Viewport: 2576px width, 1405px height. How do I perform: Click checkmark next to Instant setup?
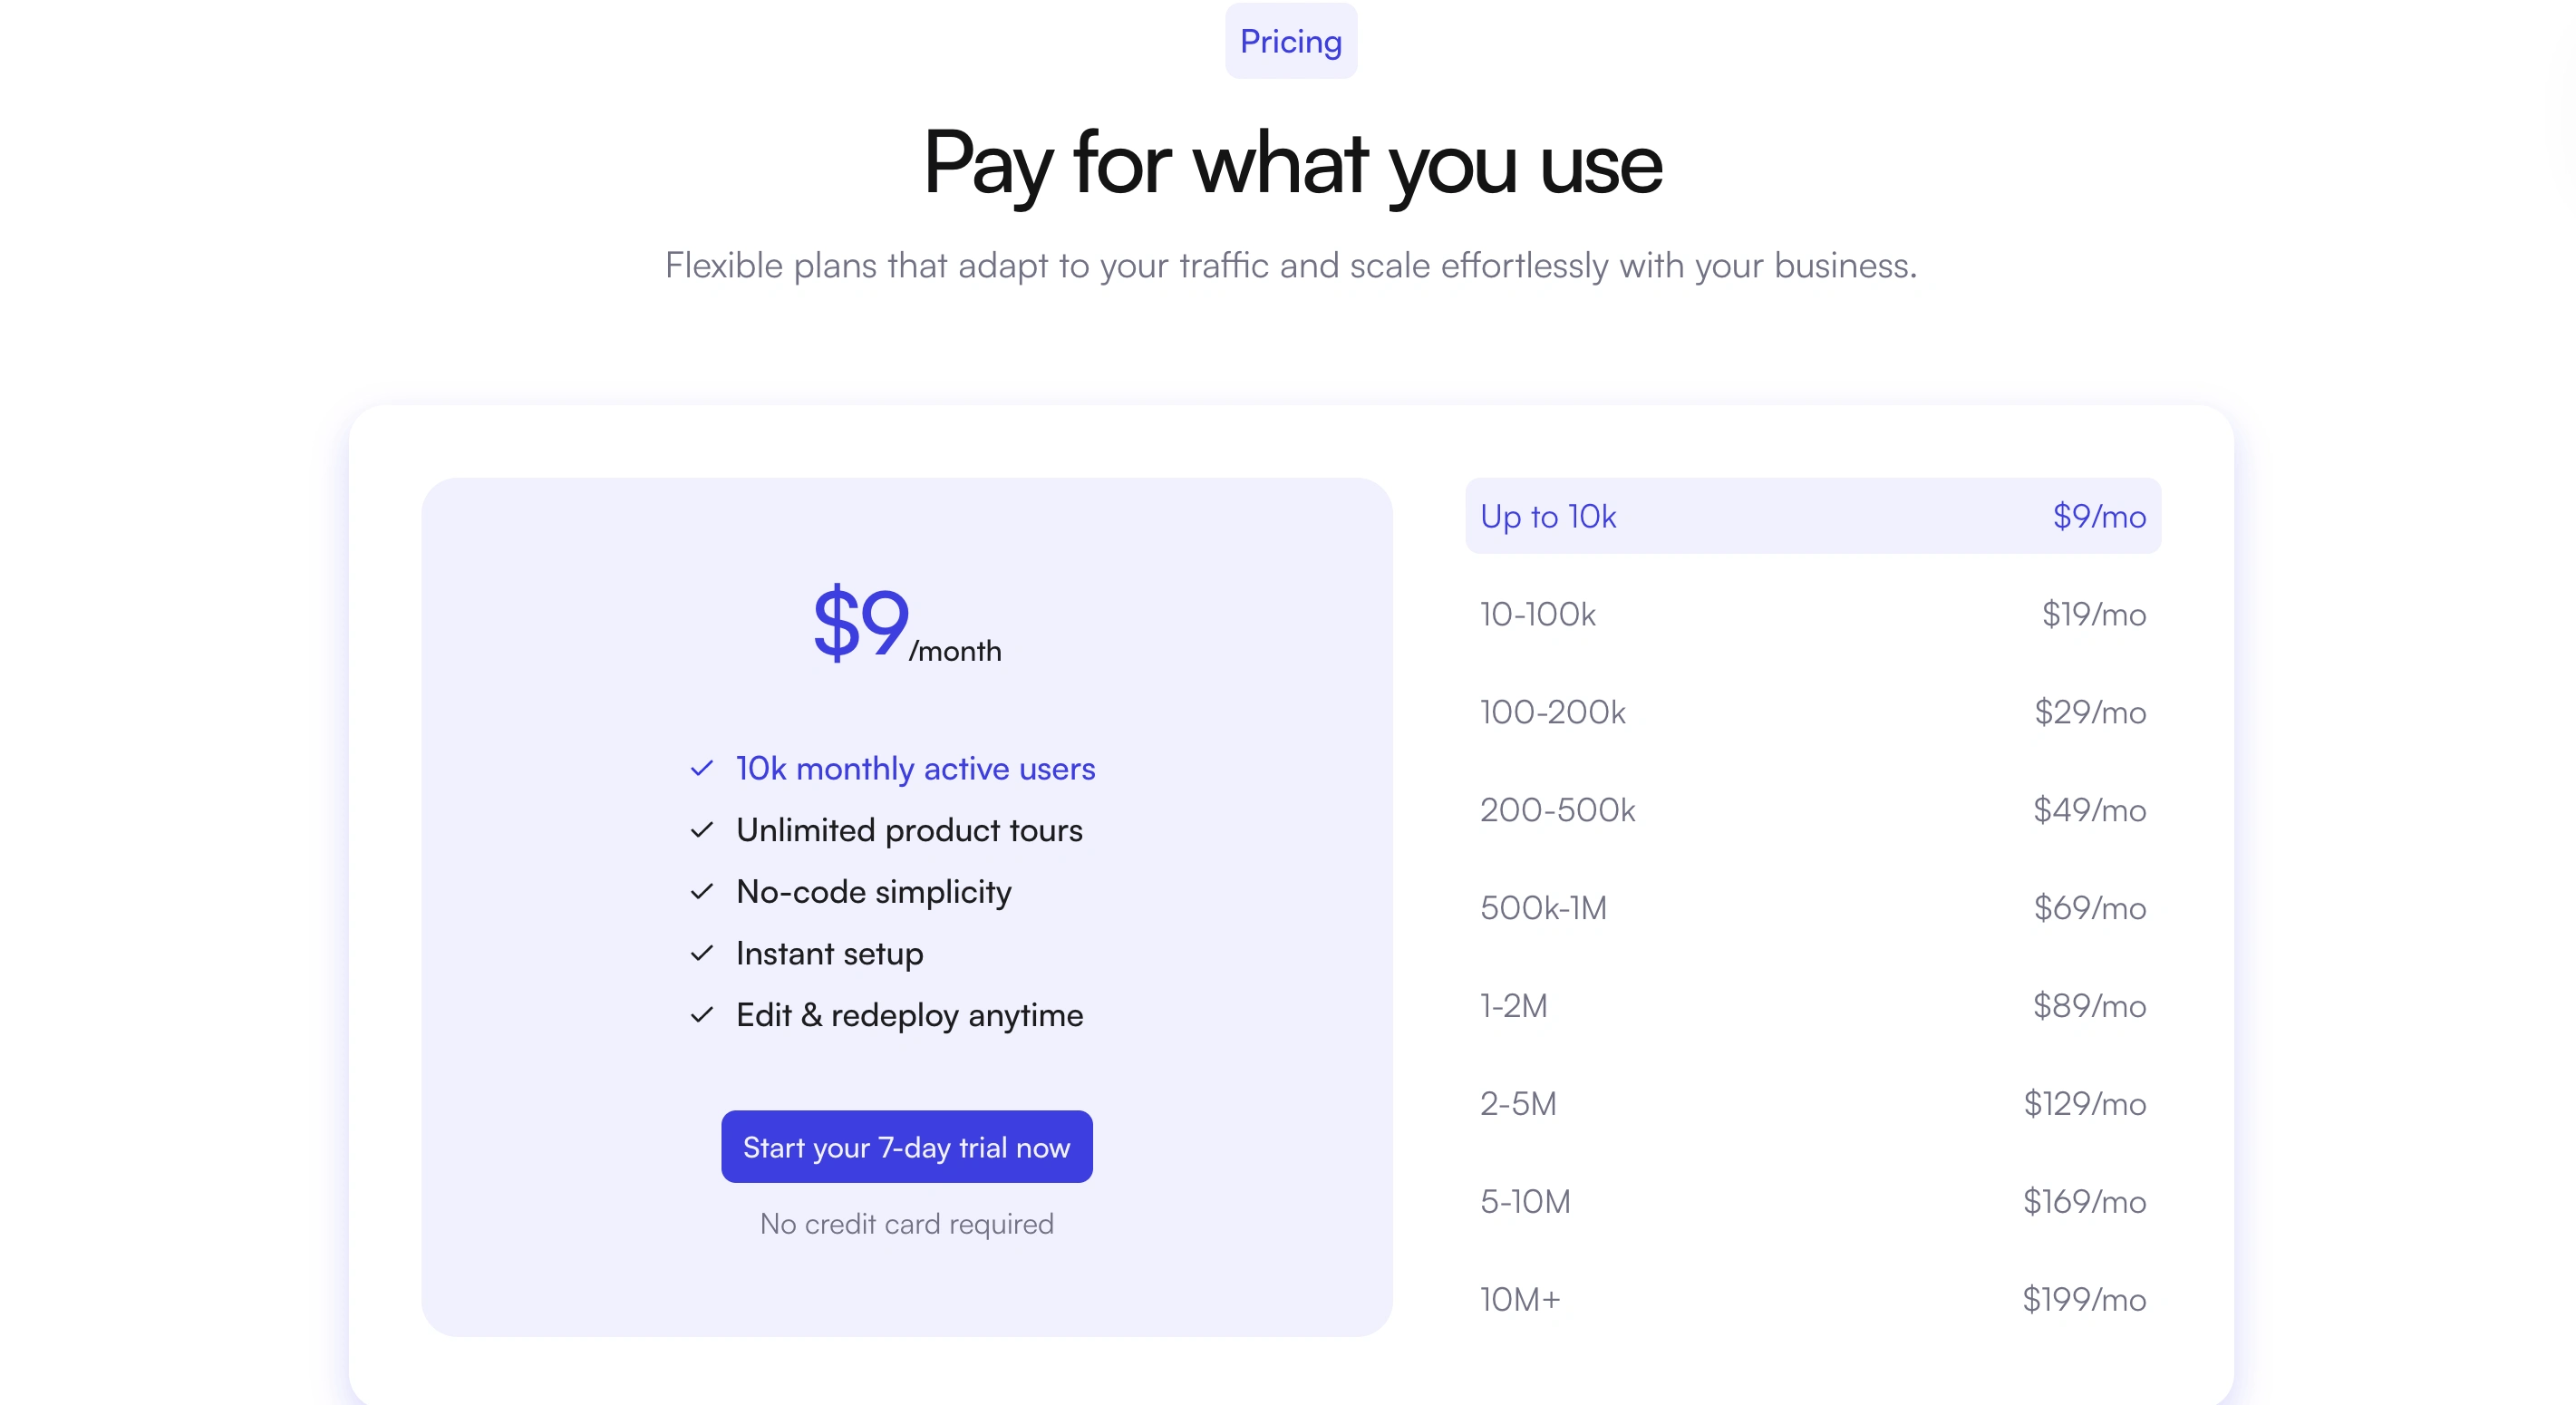tap(702, 953)
